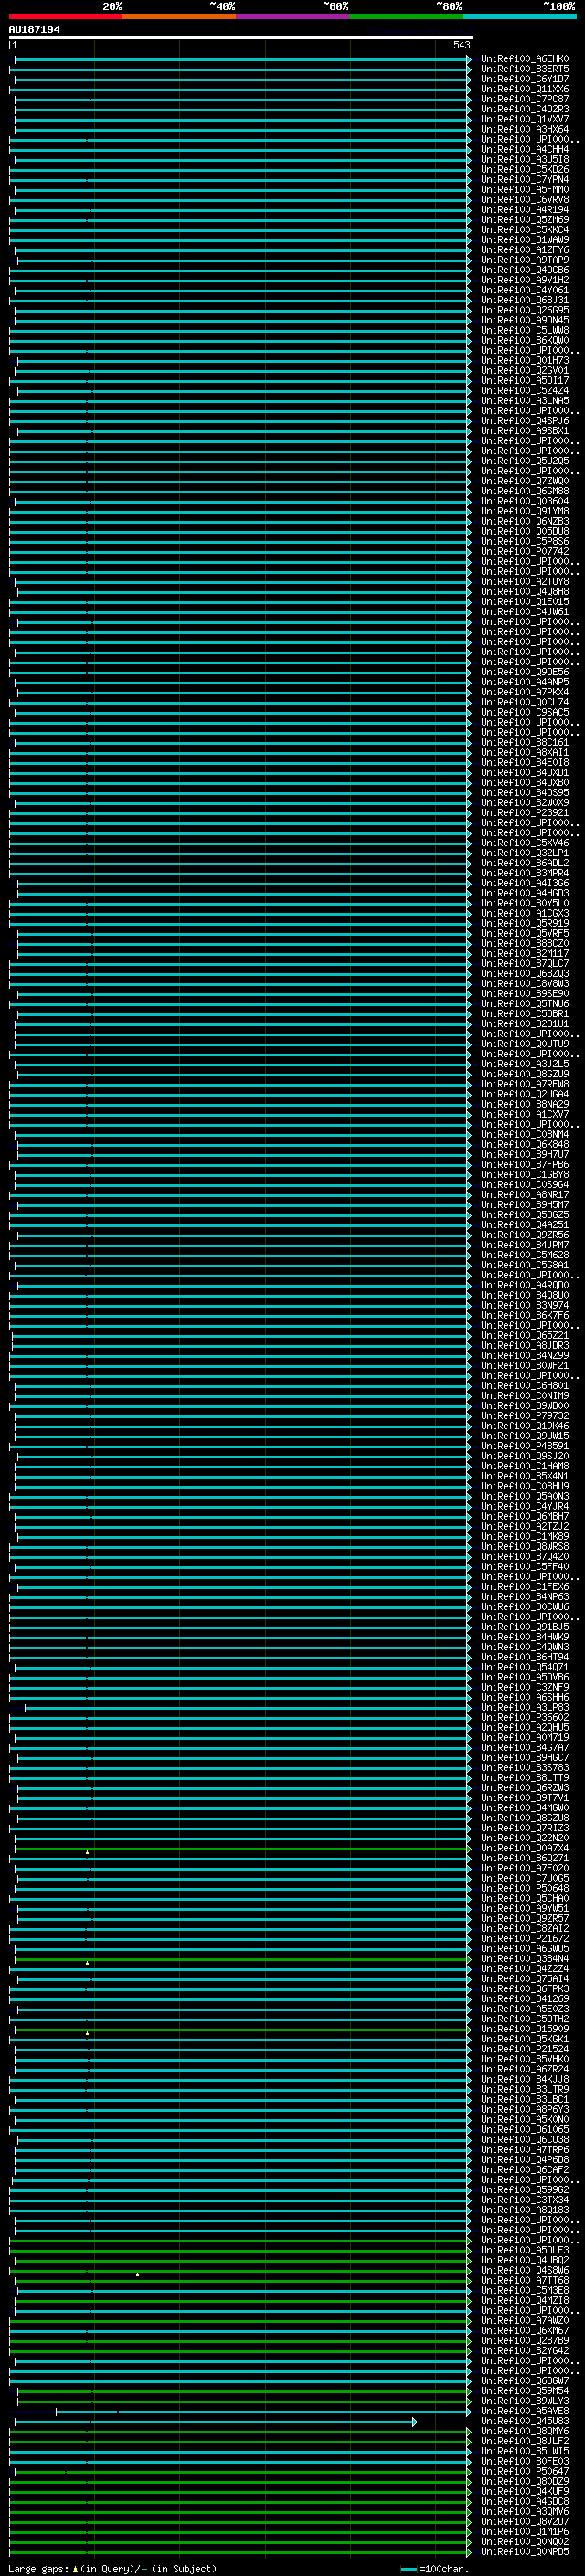Open hit UniRef100_C5M3E8

click(525, 2290)
